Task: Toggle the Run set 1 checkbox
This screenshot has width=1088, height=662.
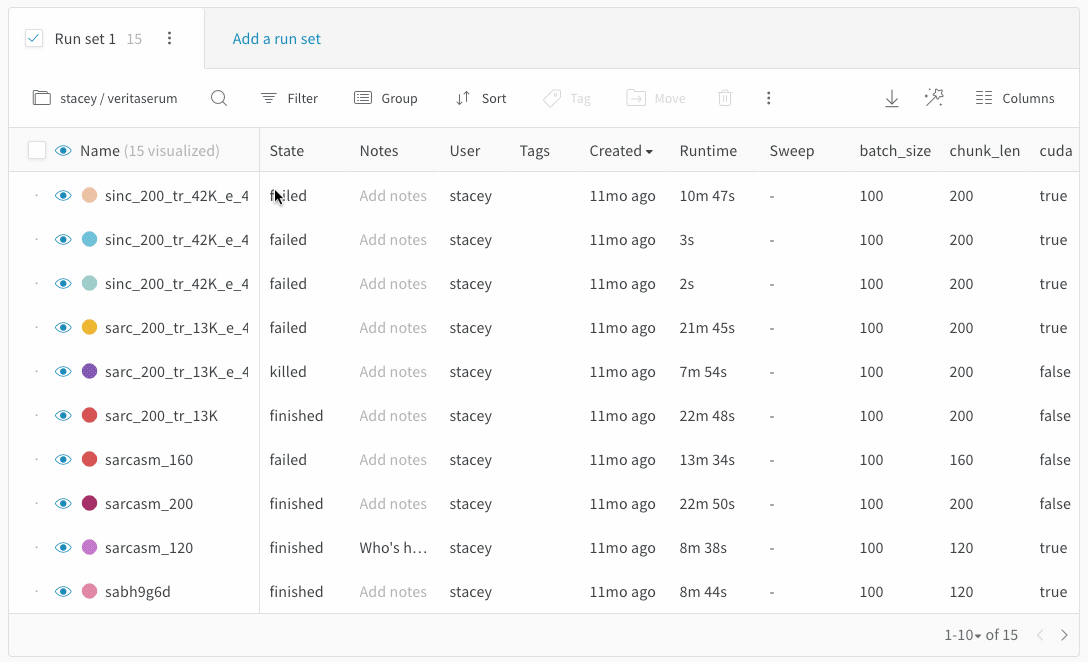Action: 34,39
